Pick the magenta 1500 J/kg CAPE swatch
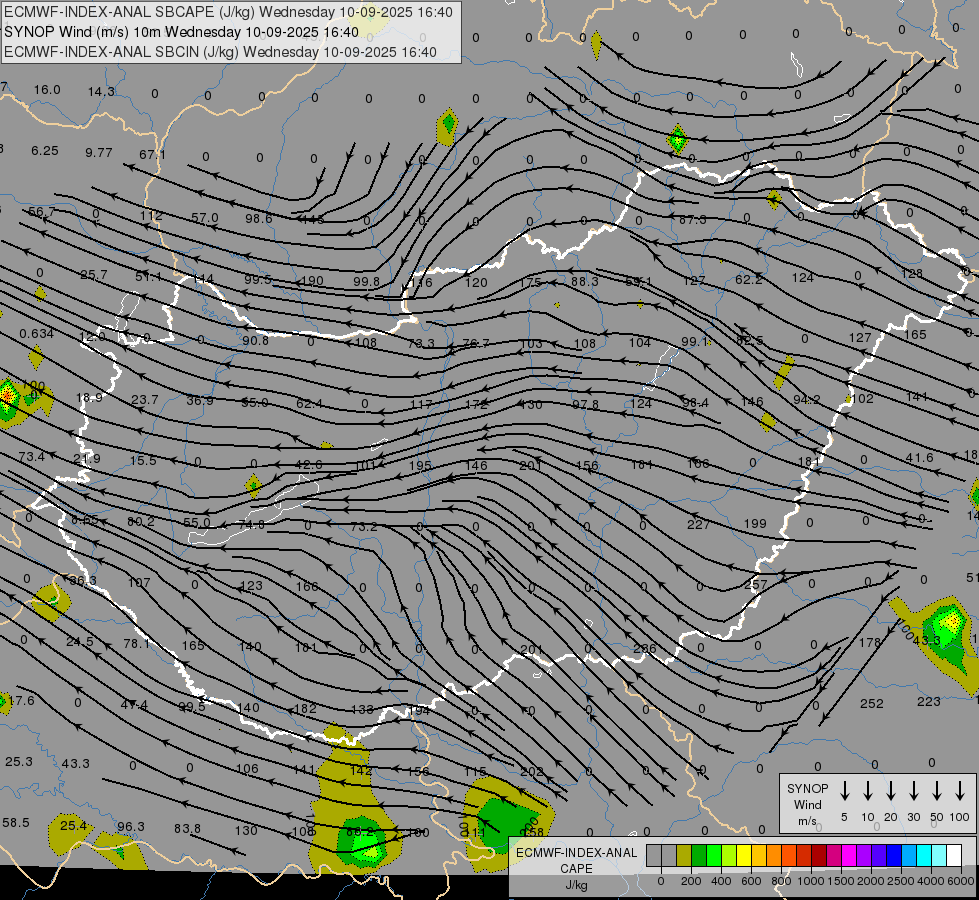 (849, 855)
